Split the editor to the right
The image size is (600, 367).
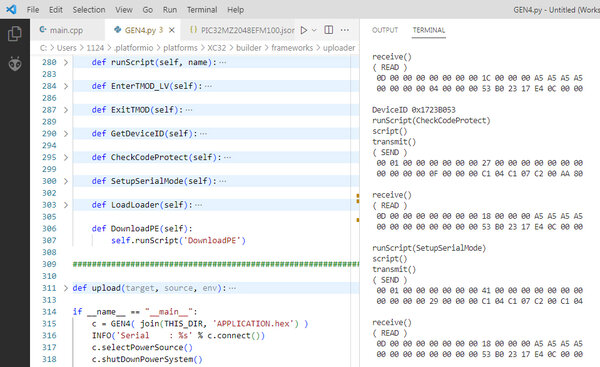[x=329, y=30]
